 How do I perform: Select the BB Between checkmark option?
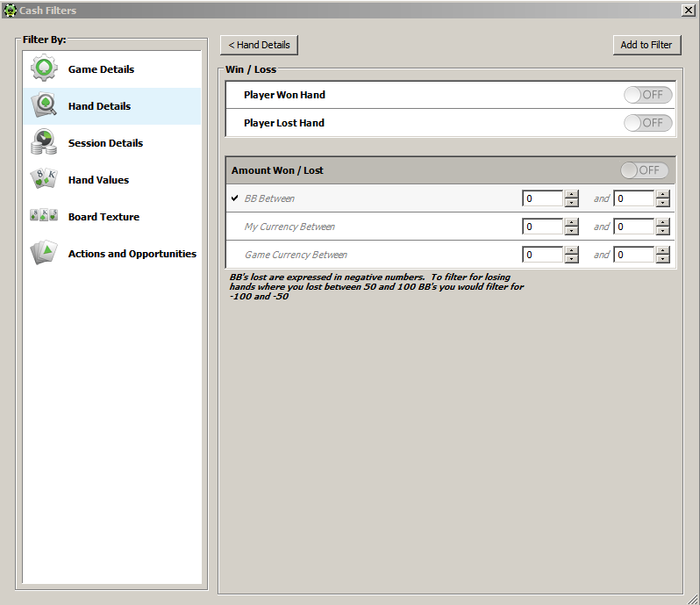coord(235,198)
